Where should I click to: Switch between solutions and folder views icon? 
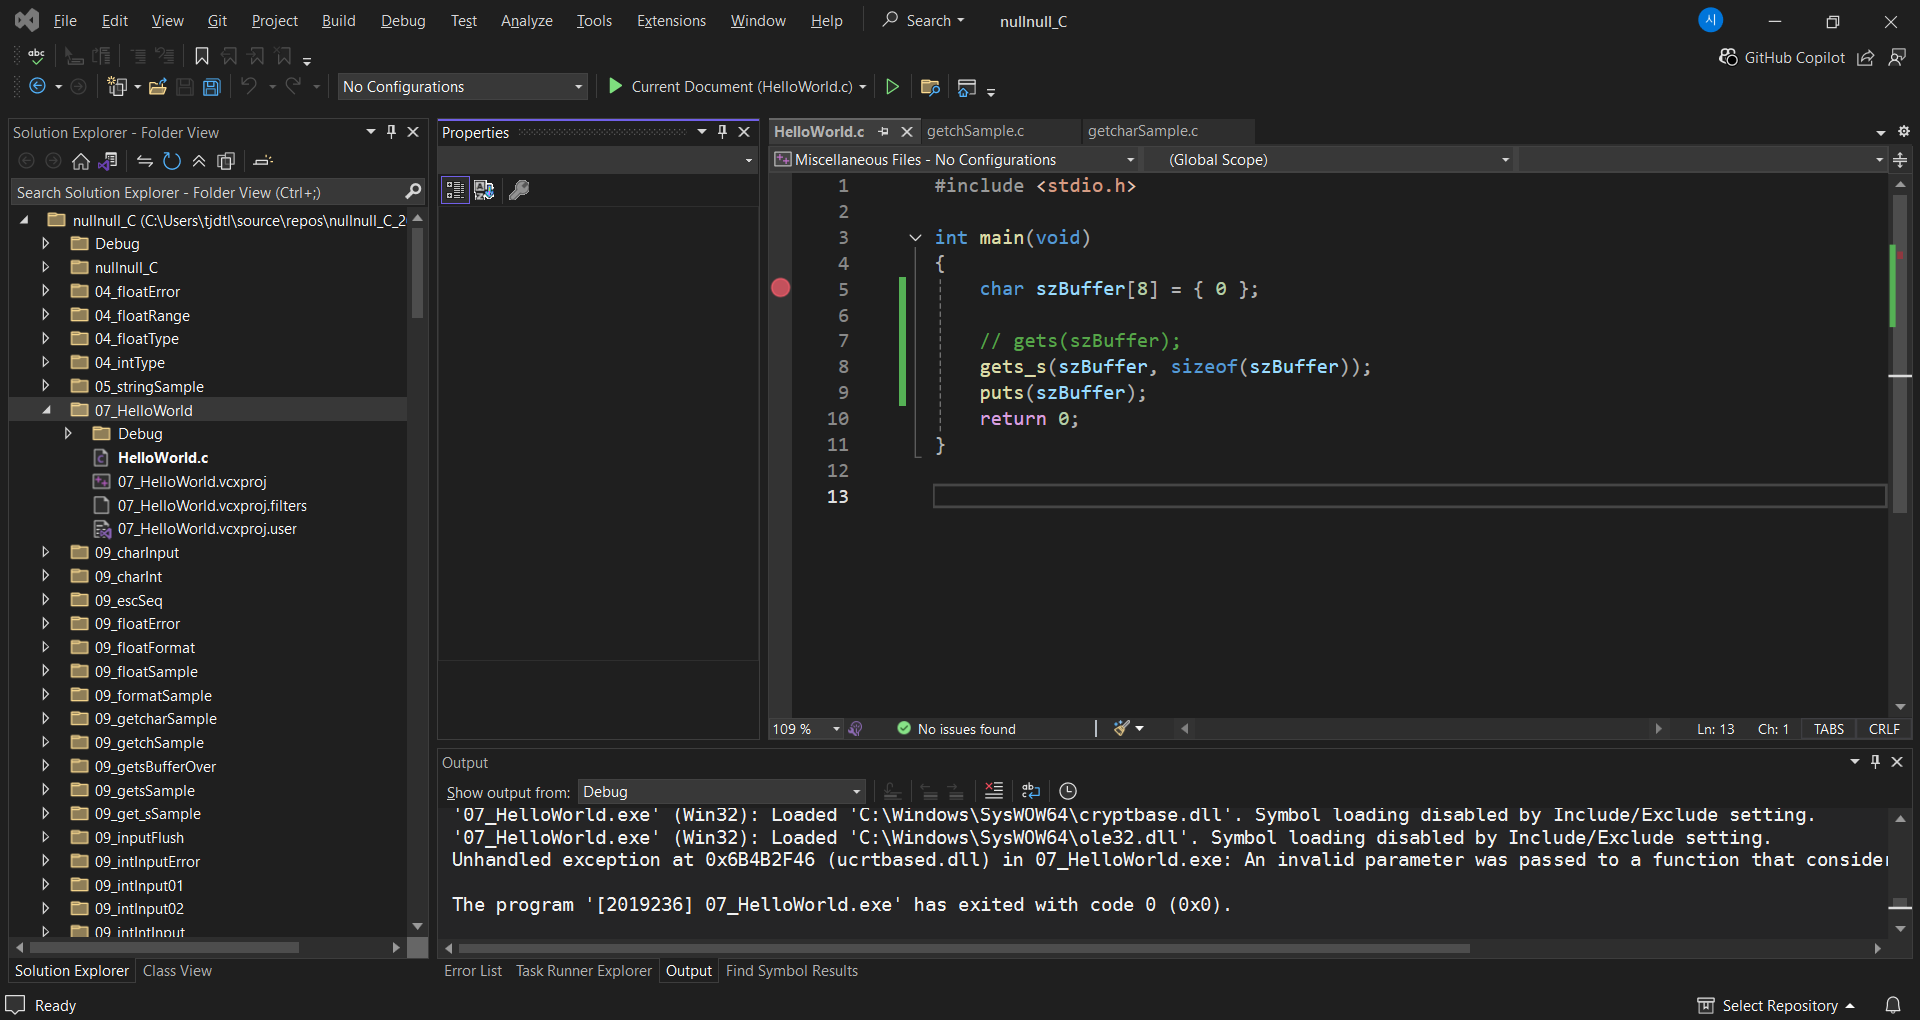108,161
